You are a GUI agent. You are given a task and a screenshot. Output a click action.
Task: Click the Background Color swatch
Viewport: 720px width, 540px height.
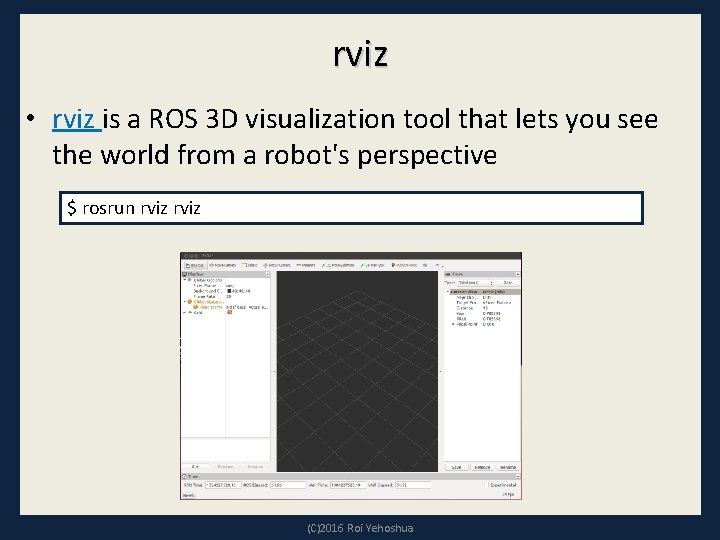(x=230, y=291)
